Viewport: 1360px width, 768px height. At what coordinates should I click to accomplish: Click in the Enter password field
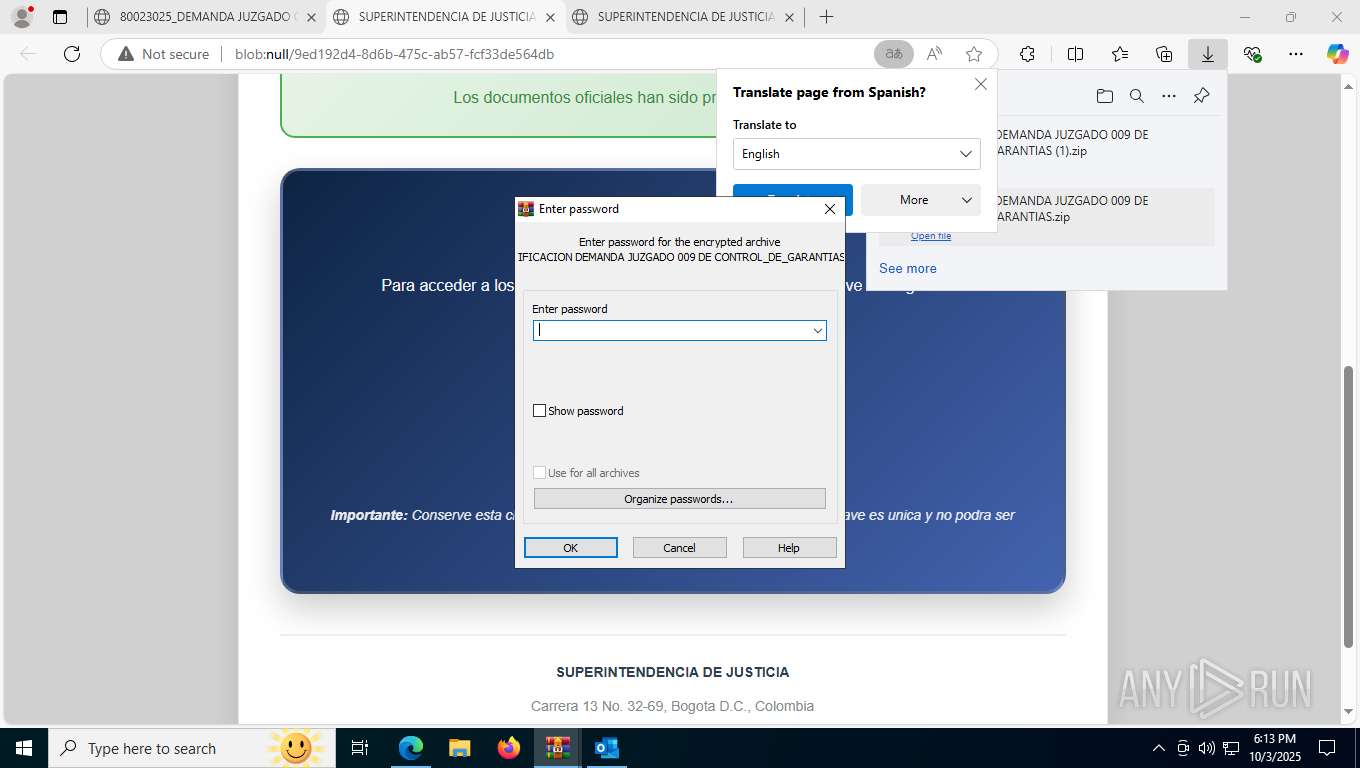pos(680,330)
